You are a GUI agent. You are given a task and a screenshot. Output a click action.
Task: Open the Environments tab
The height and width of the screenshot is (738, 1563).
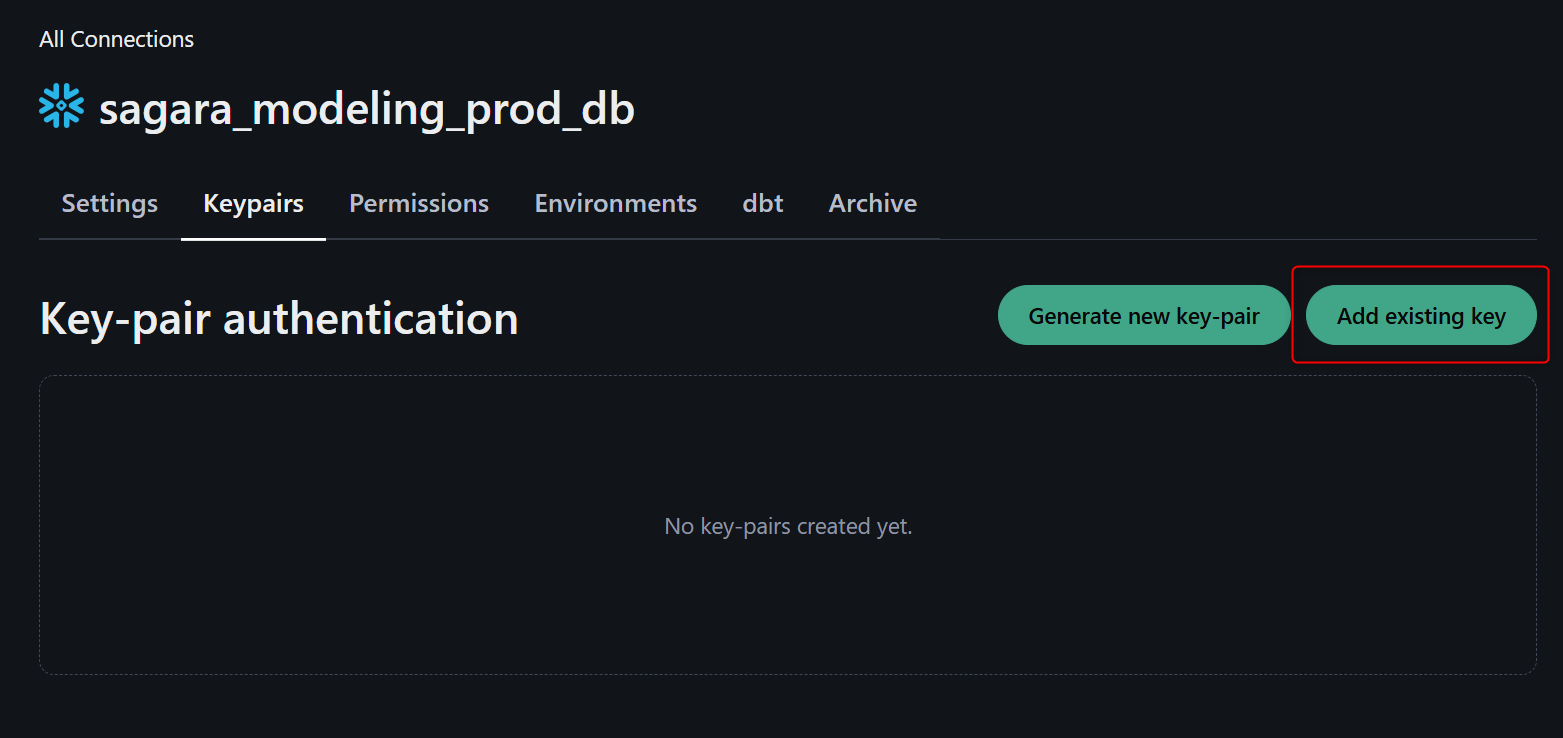615,203
